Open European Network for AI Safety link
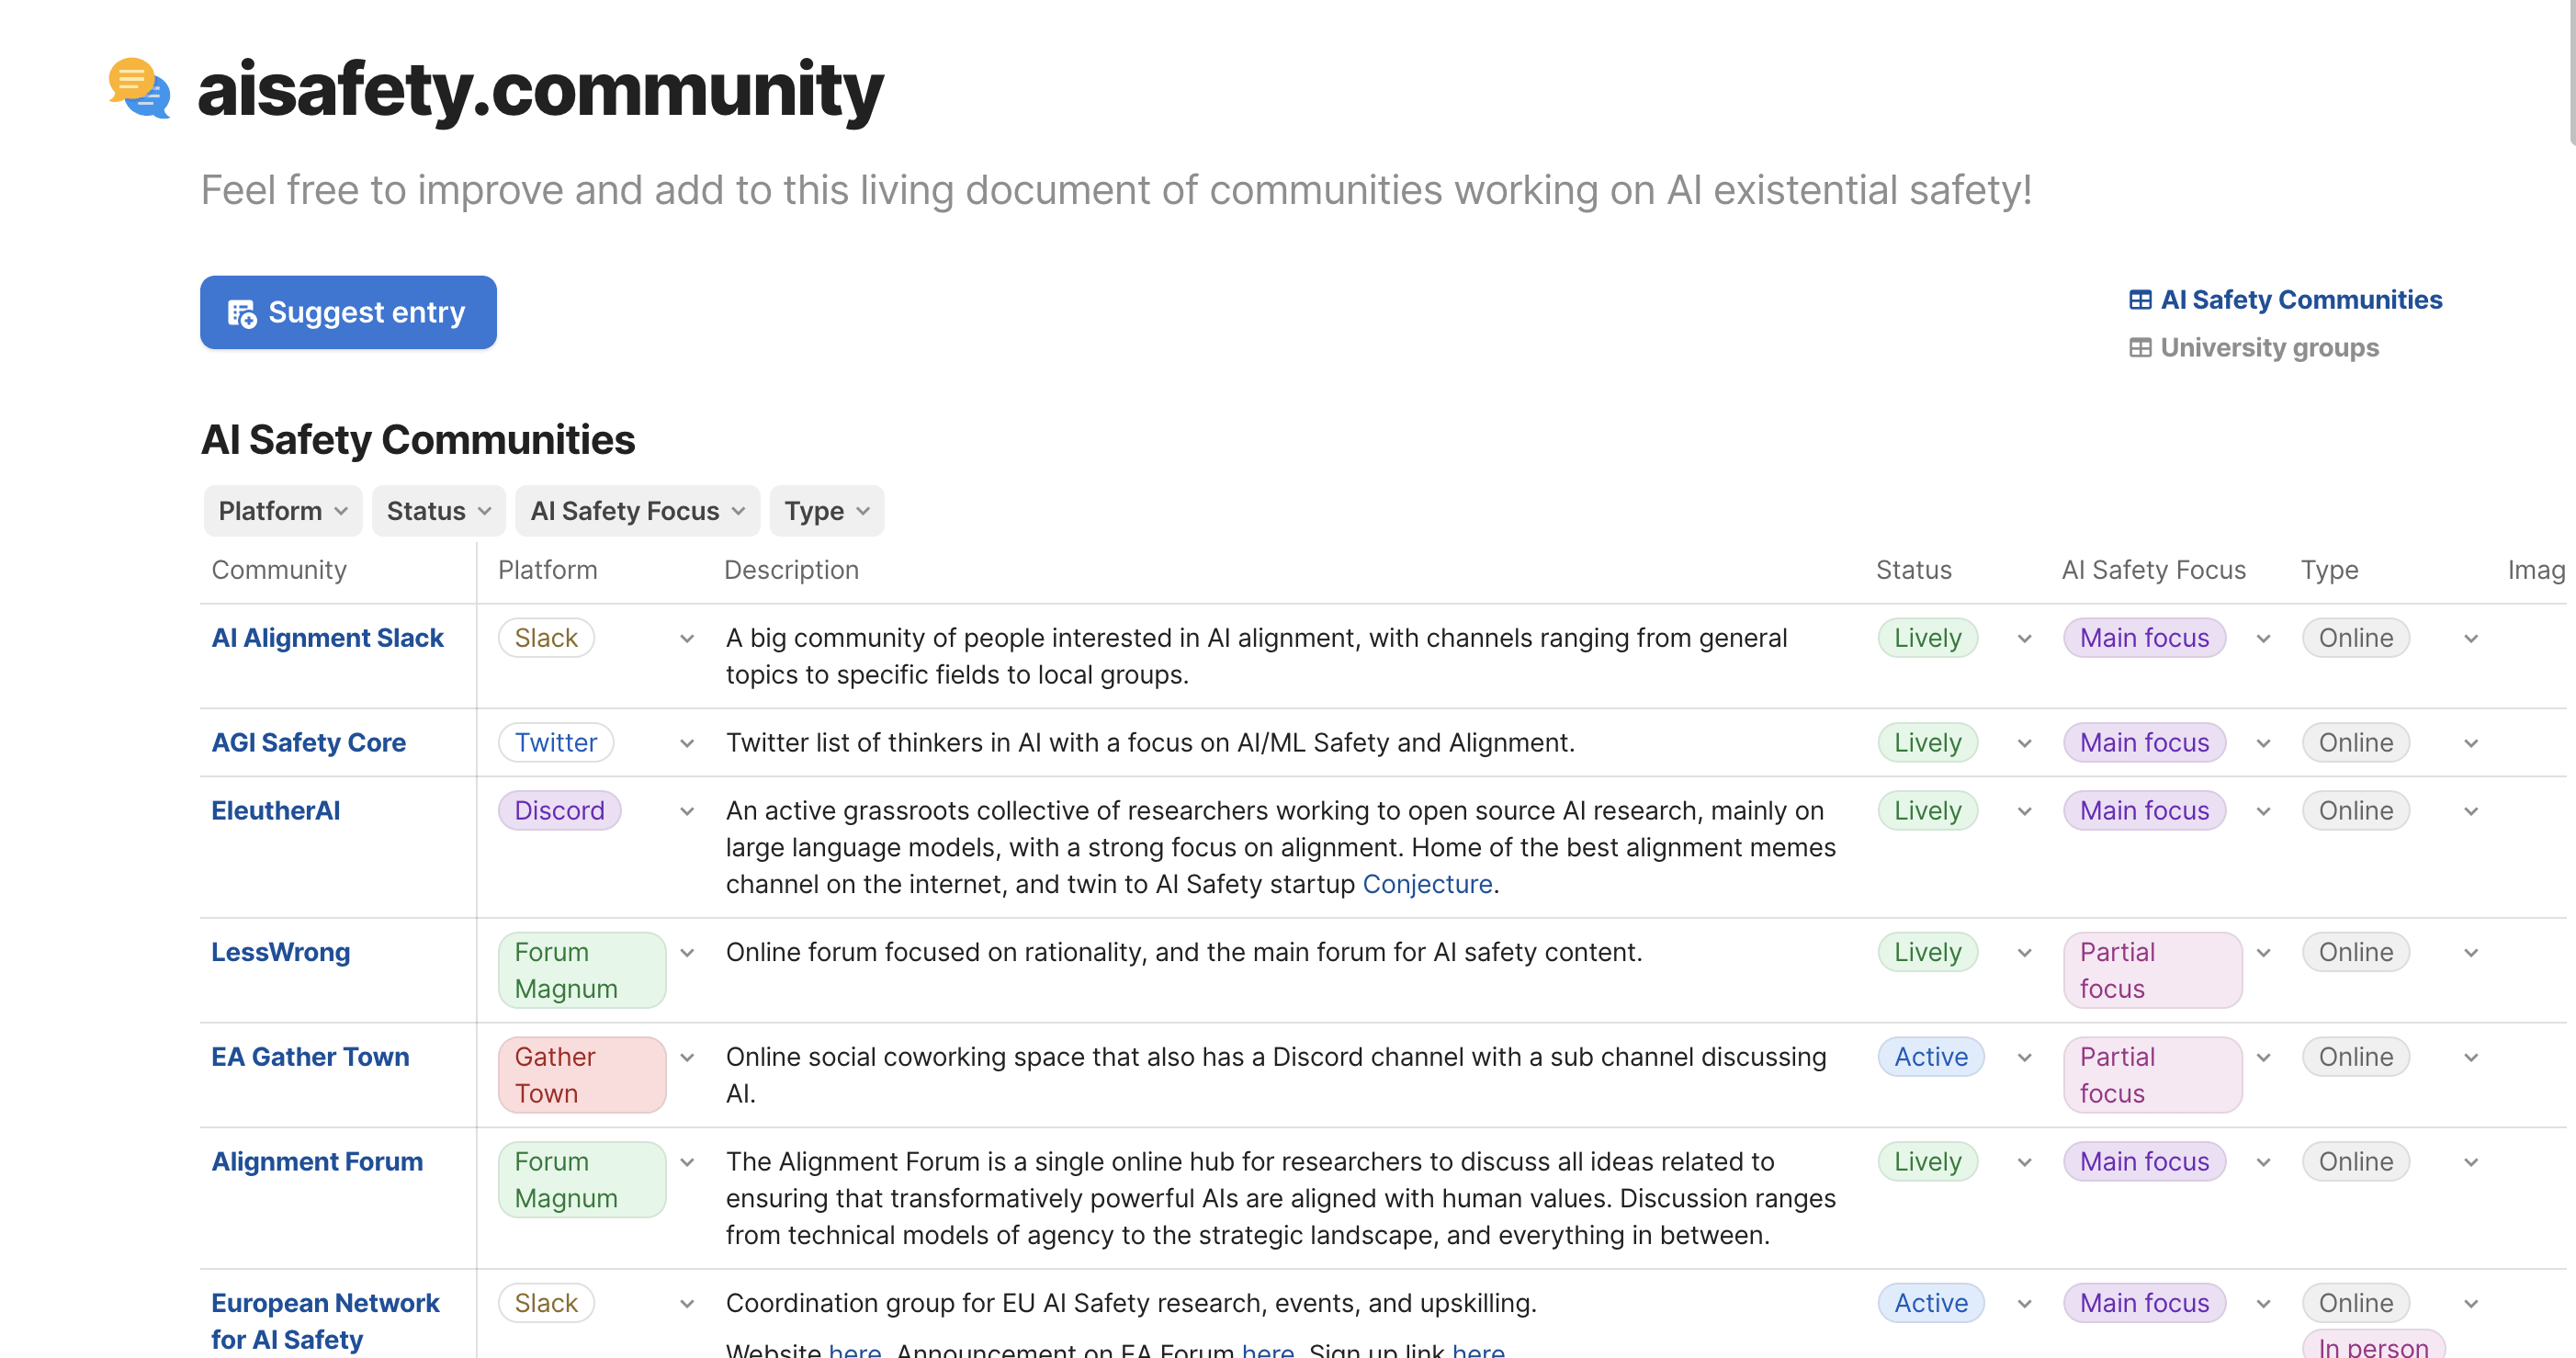Viewport: 2576px width, 1358px height. point(325,1321)
